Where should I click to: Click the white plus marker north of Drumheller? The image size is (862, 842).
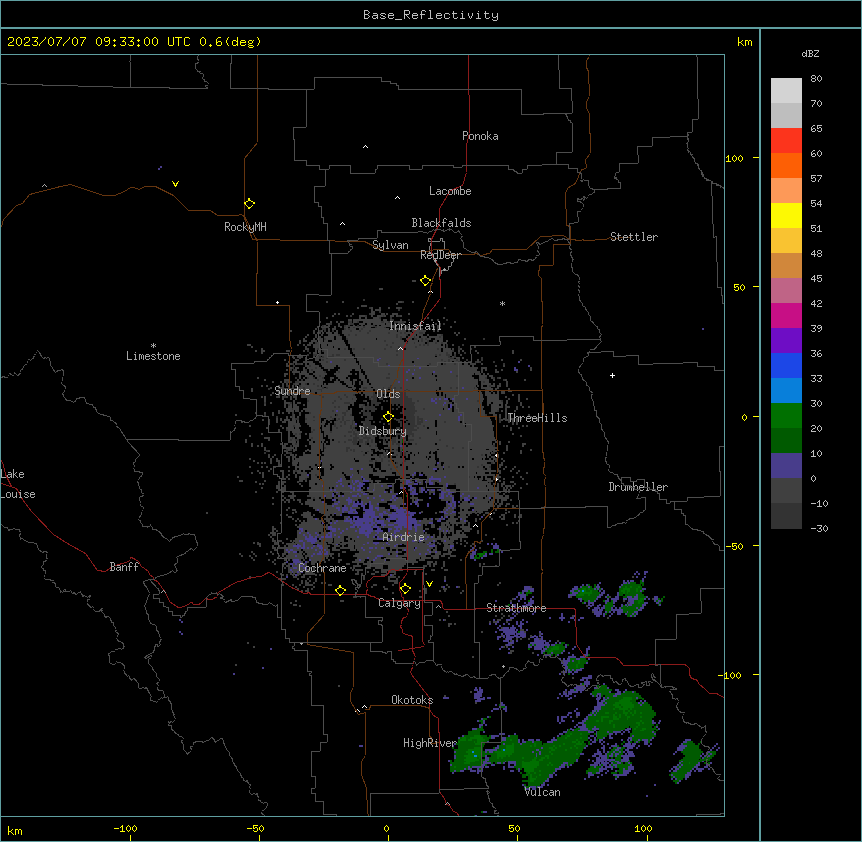(612, 375)
